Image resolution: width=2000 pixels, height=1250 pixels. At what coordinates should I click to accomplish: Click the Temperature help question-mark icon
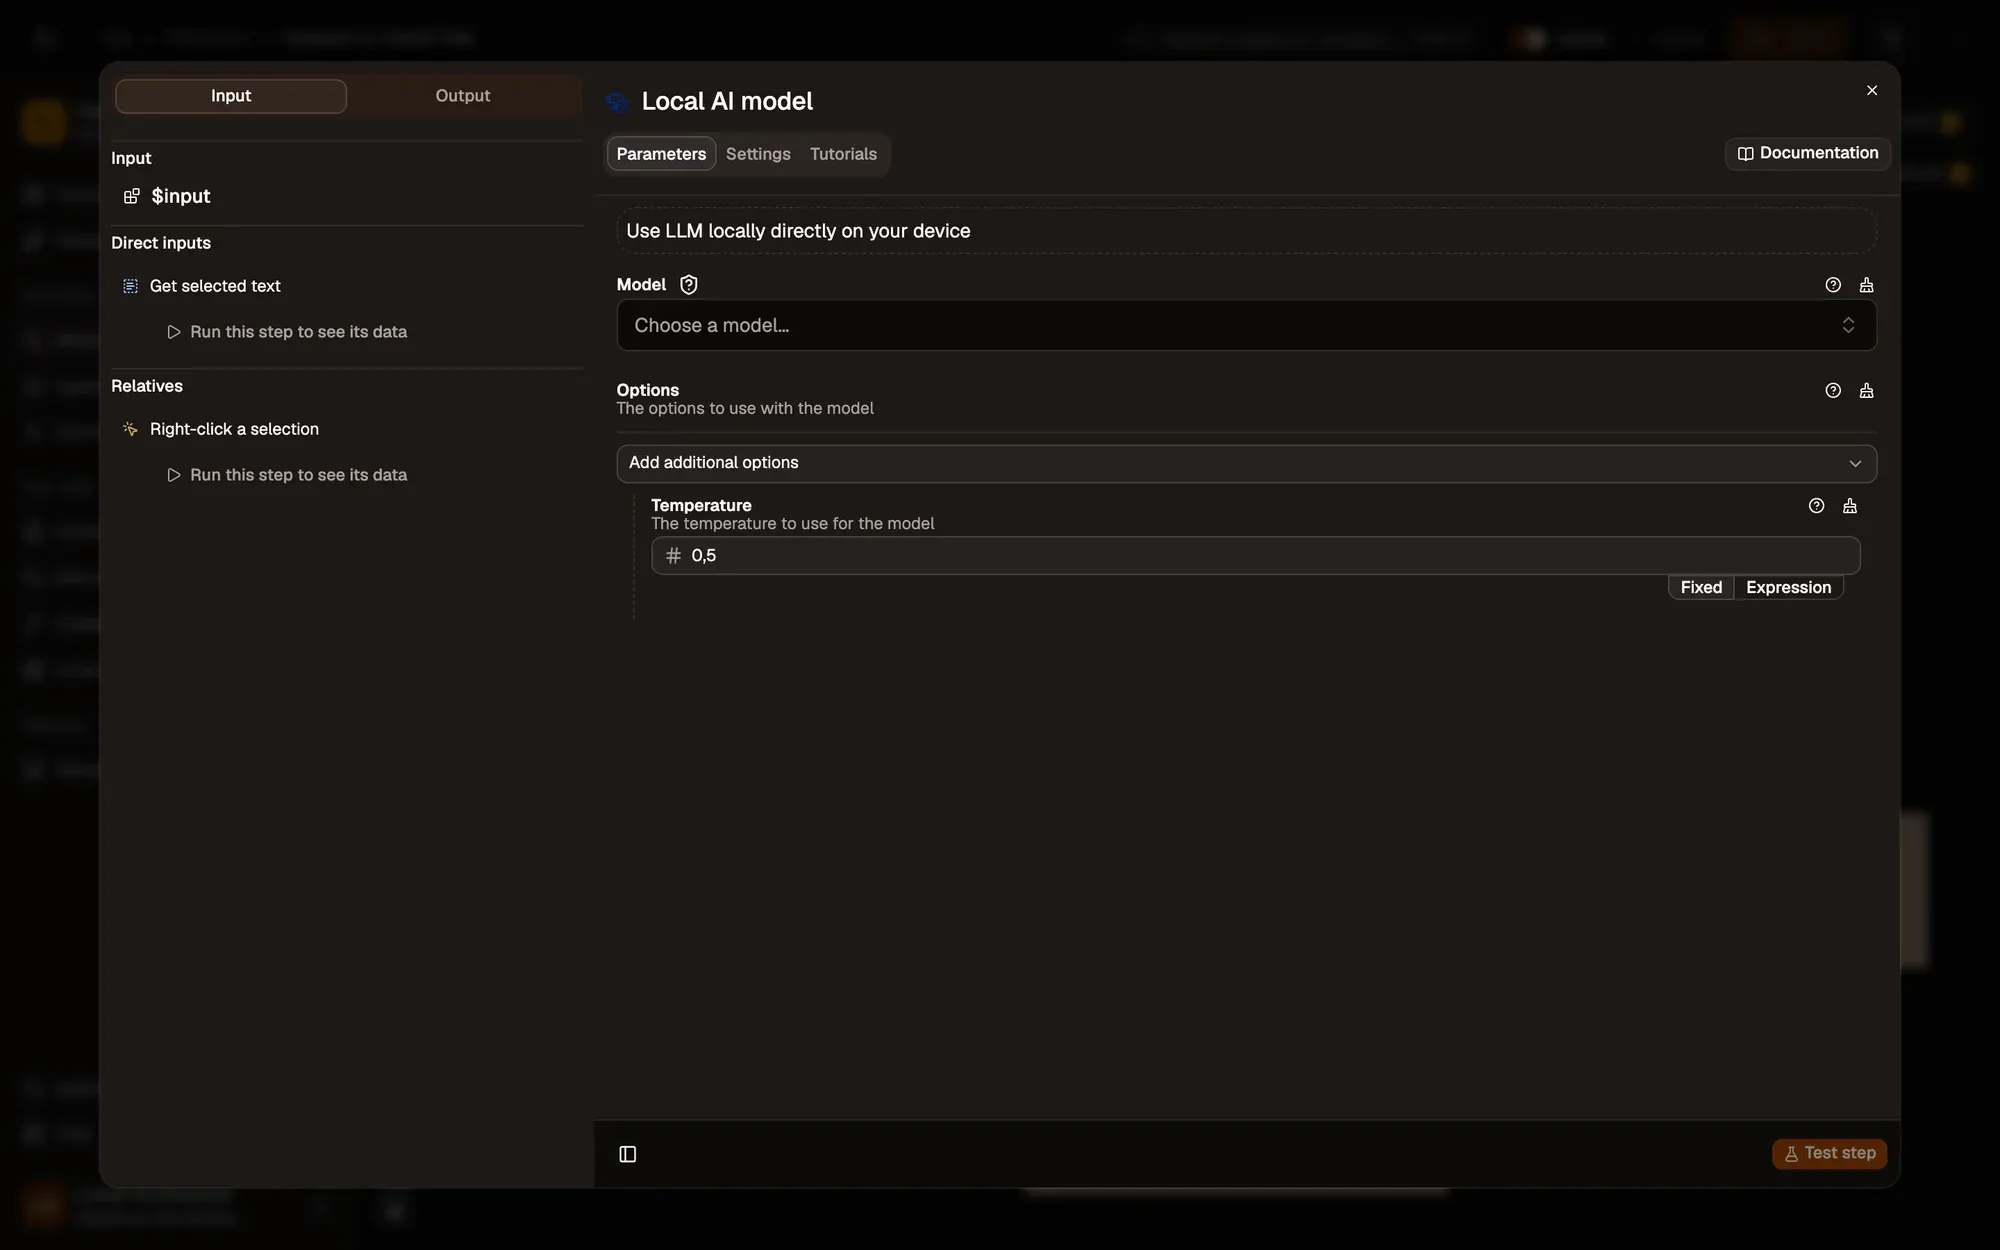point(1816,506)
